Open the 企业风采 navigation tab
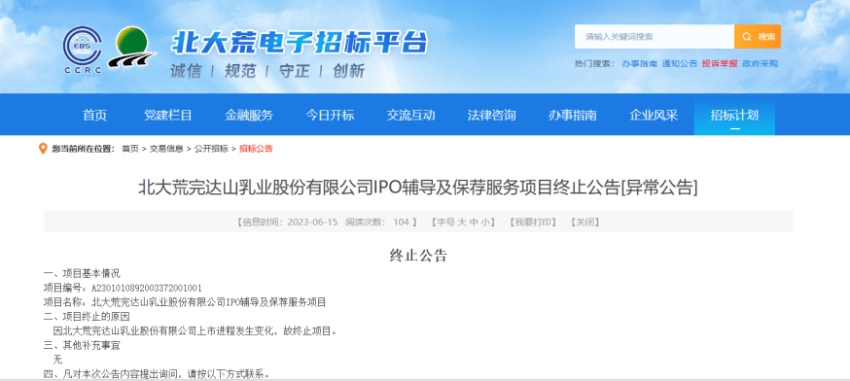The height and width of the screenshot is (381, 850). [x=654, y=115]
